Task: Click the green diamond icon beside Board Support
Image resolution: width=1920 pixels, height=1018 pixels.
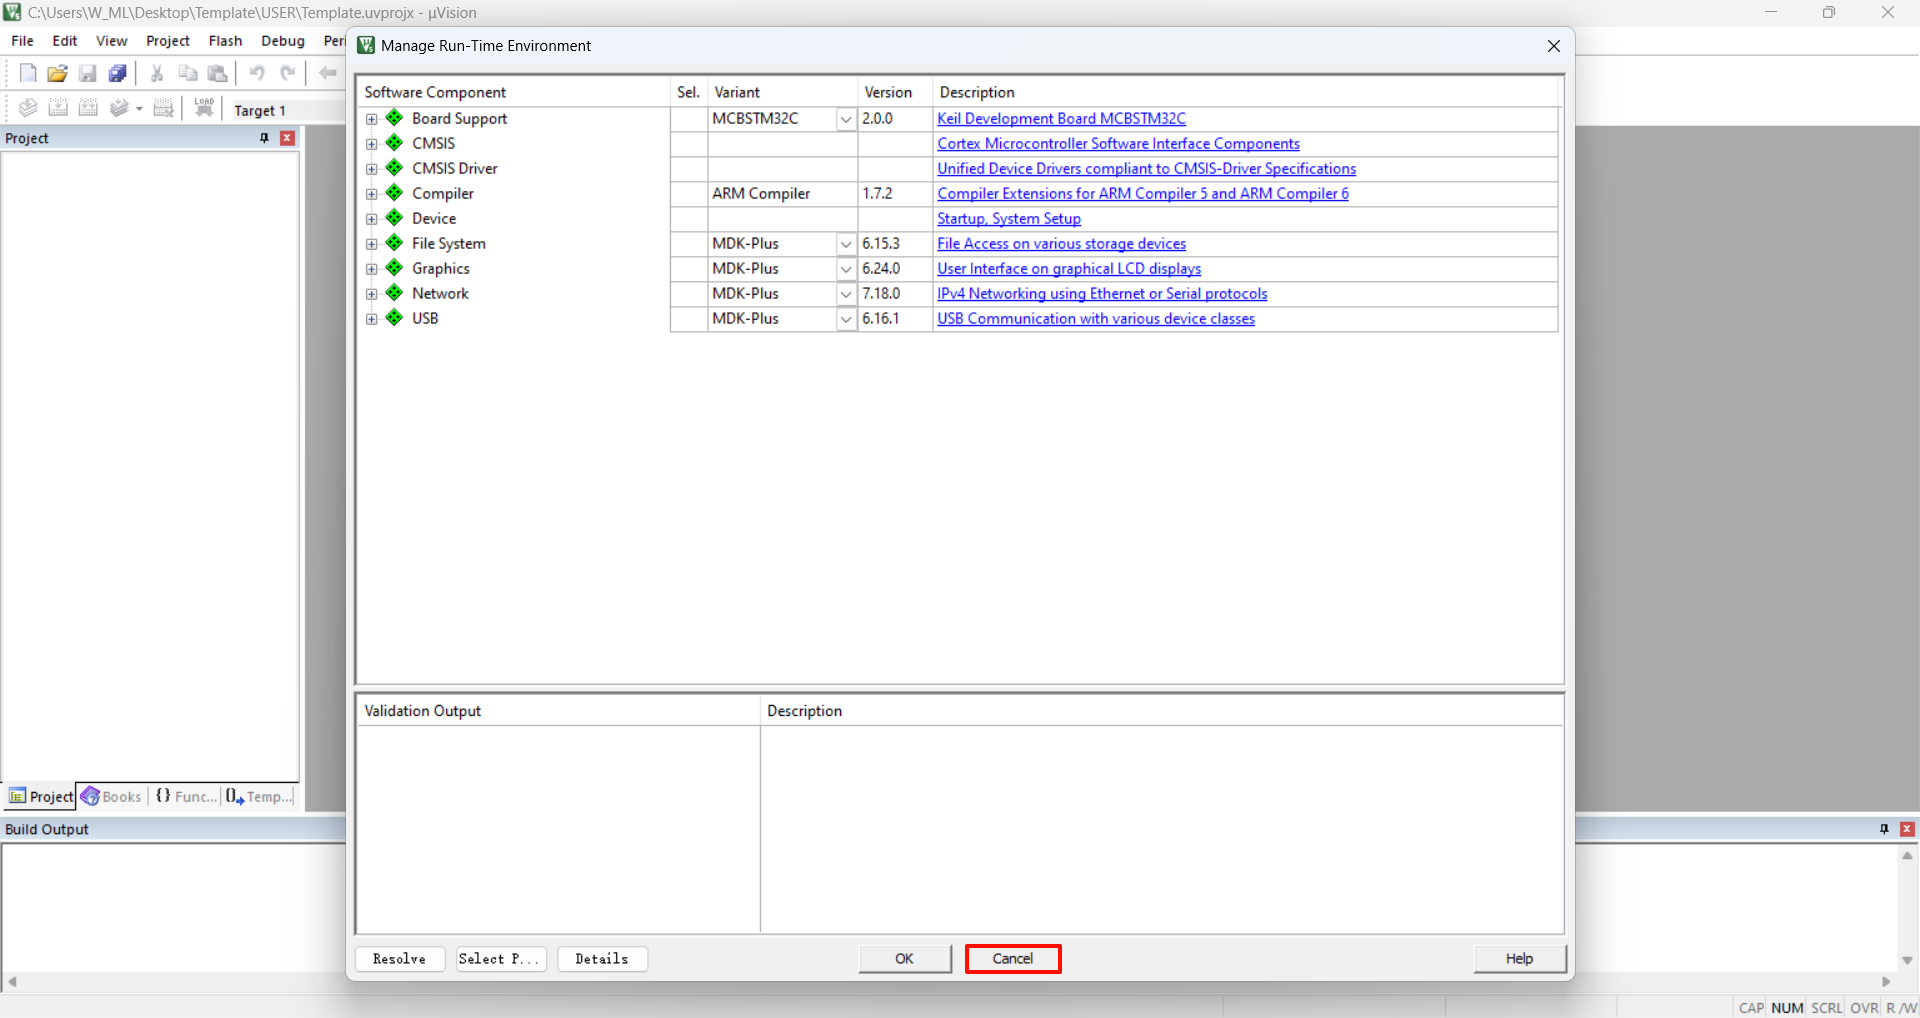Action: (395, 118)
